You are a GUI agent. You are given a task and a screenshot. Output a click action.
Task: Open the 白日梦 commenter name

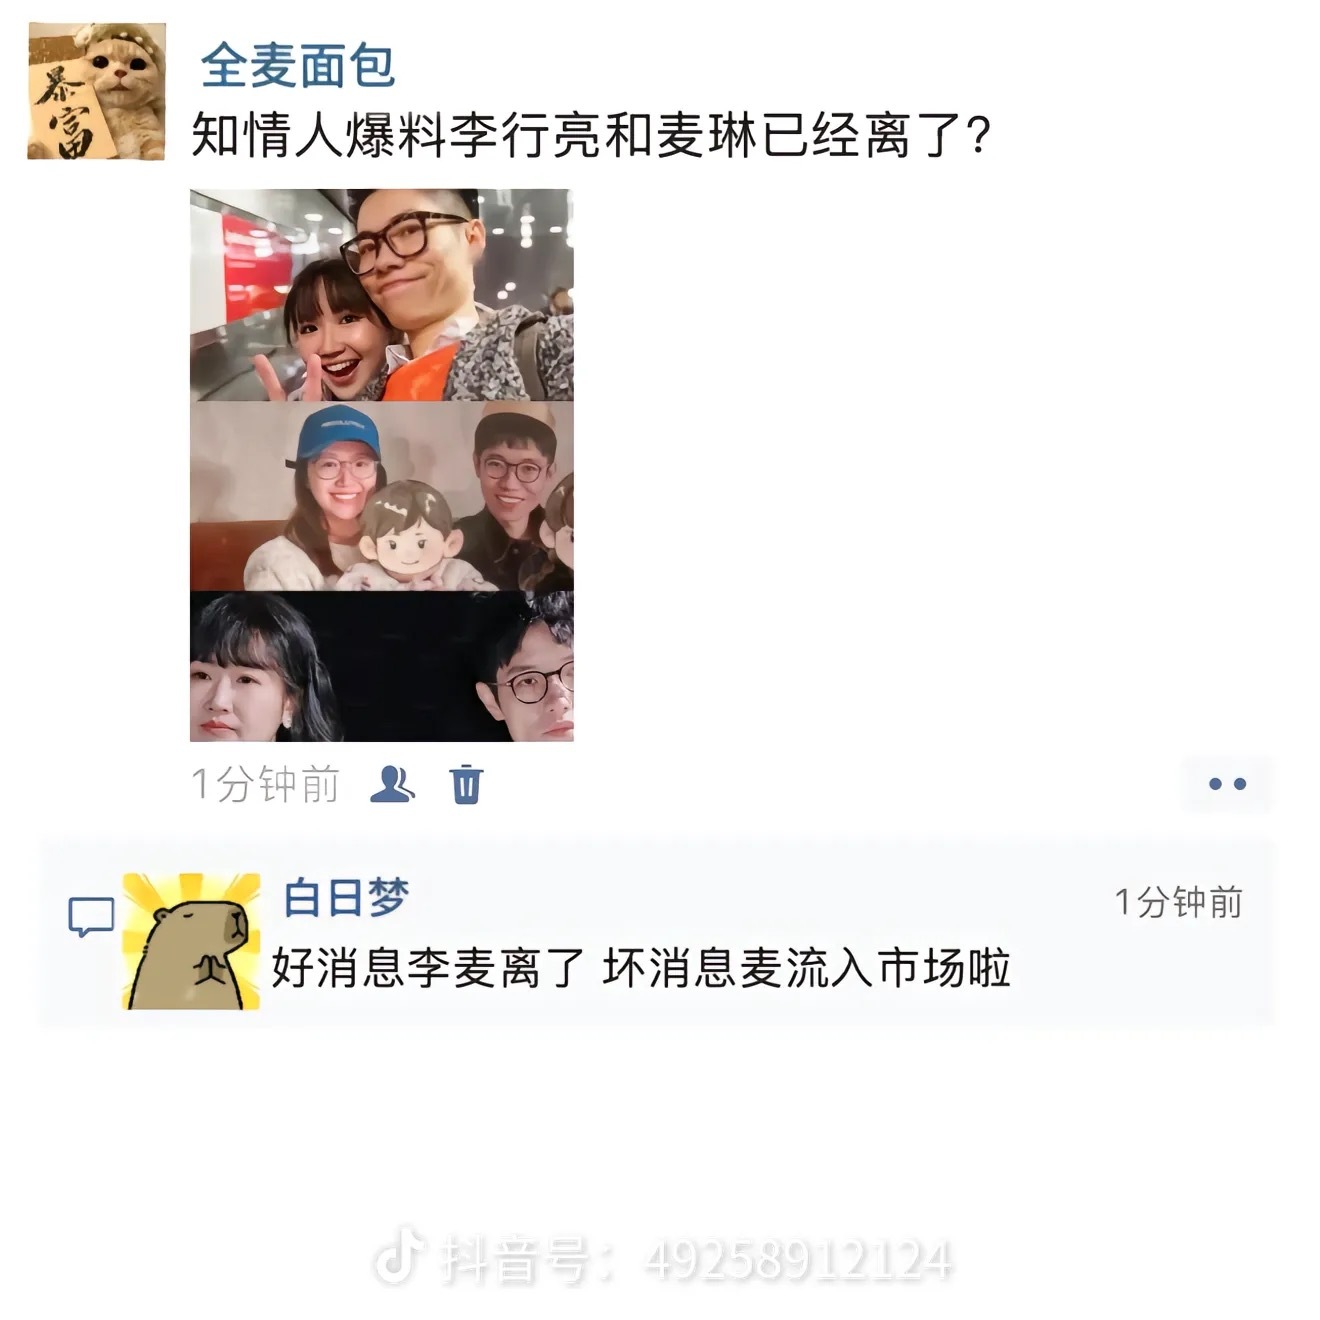(346, 898)
